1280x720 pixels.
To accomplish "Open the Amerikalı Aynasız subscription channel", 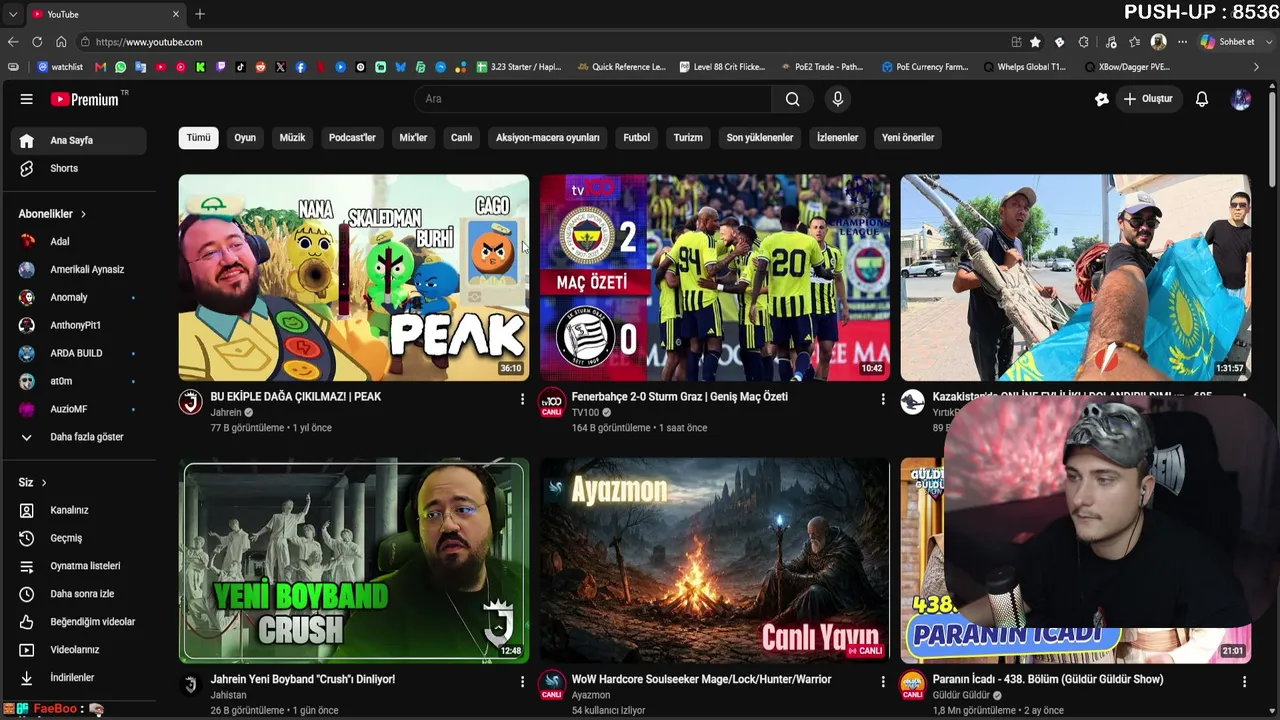I will pos(79,269).
